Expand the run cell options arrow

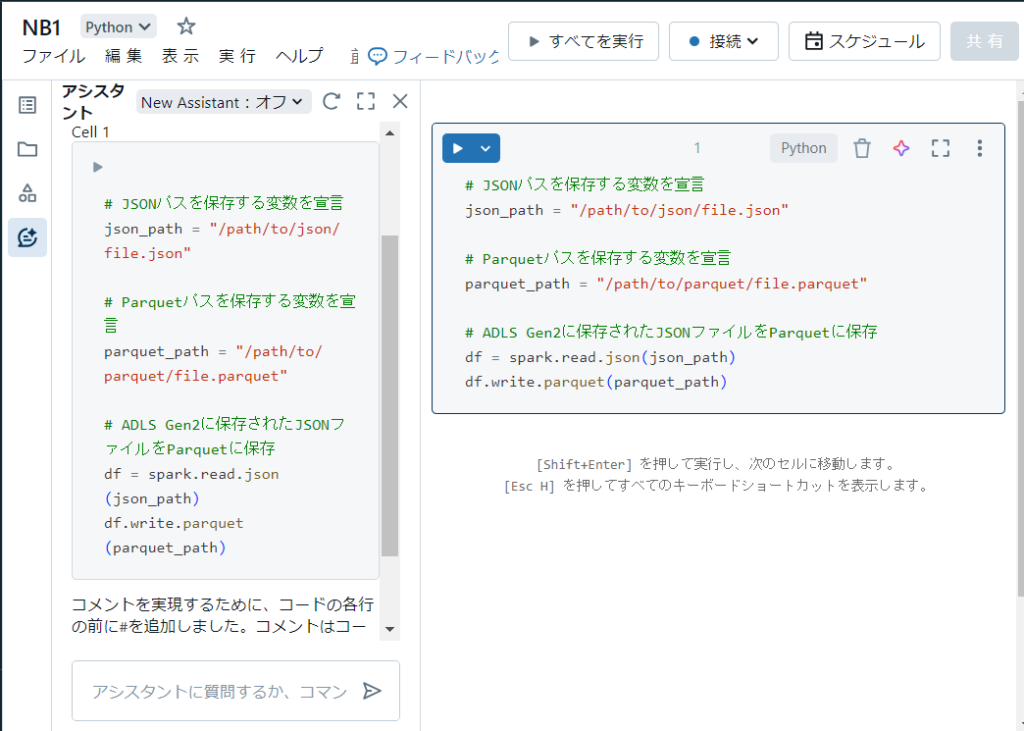[486, 148]
